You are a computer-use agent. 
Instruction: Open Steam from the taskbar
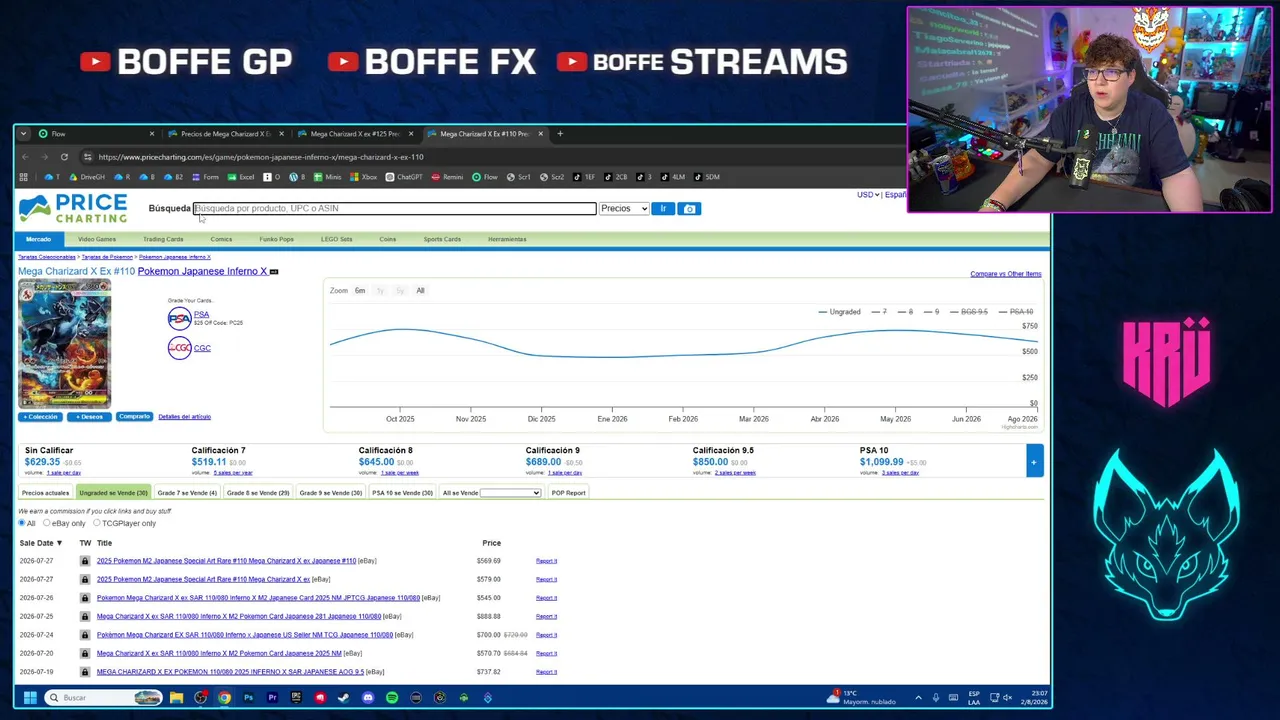point(344,697)
